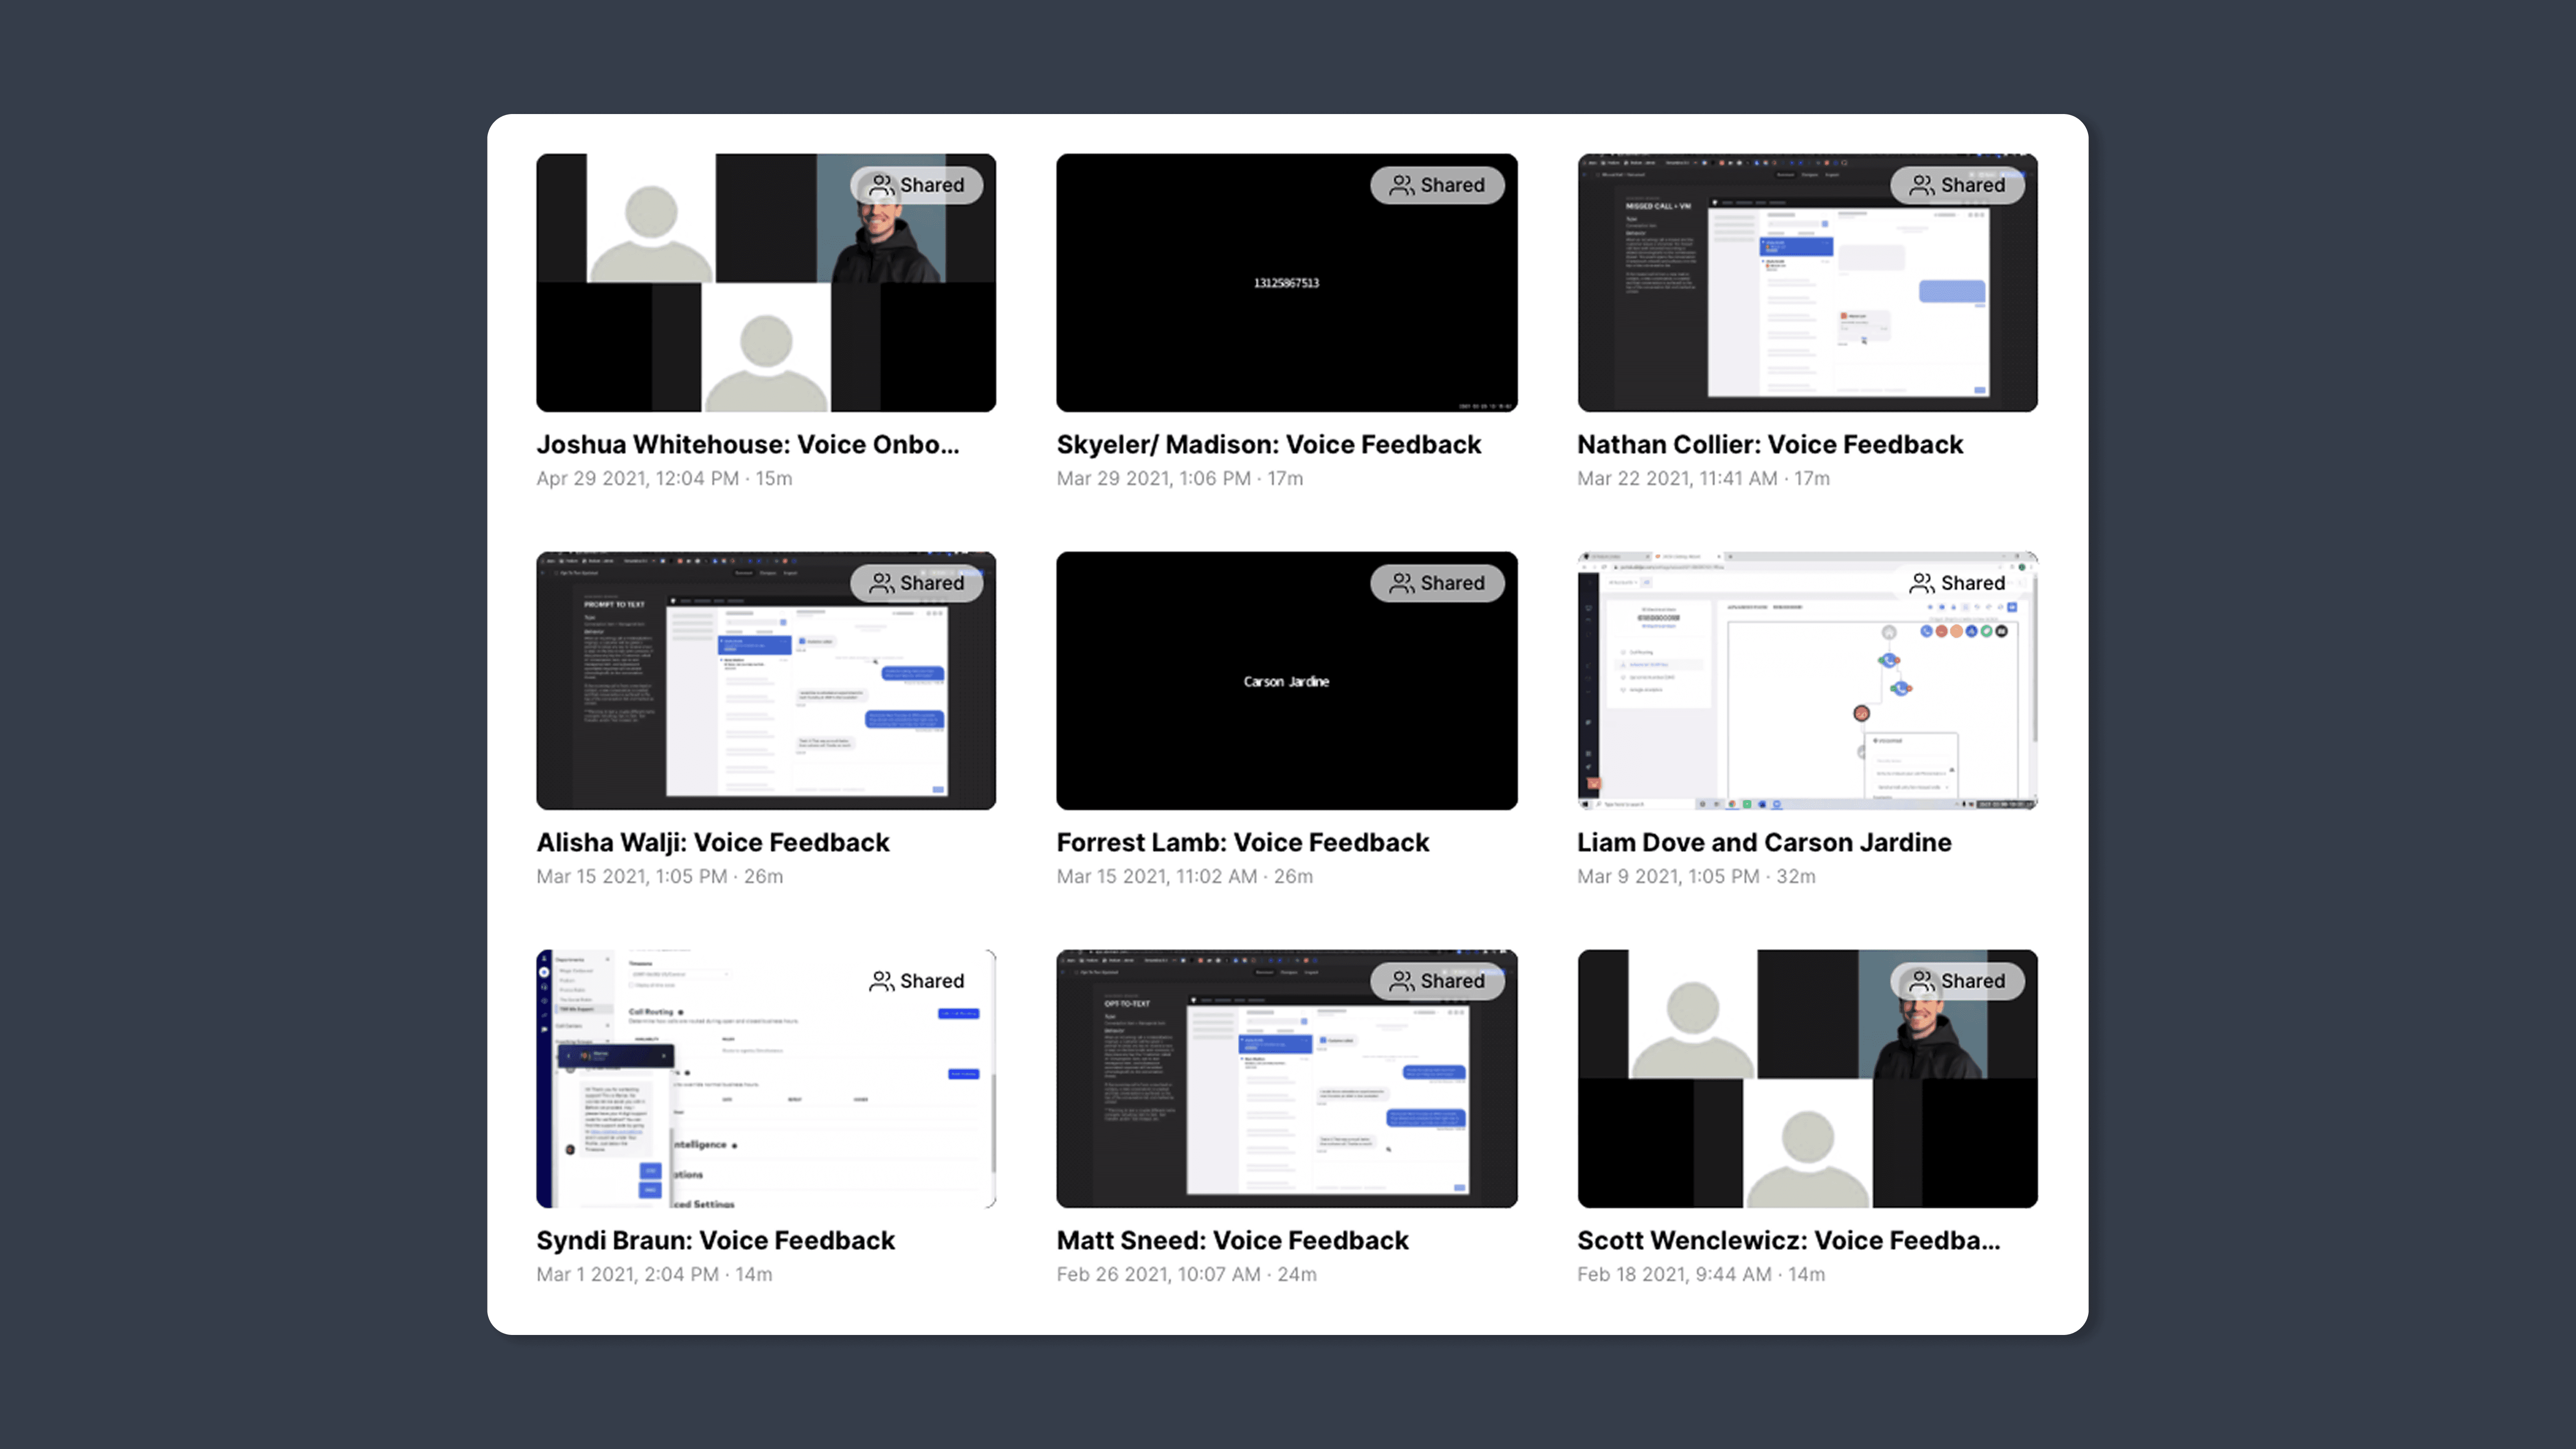The height and width of the screenshot is (1449, 2576).
Task: Click Shared badge on Alisha Walji recording
Action: click(x=916, y=583)
